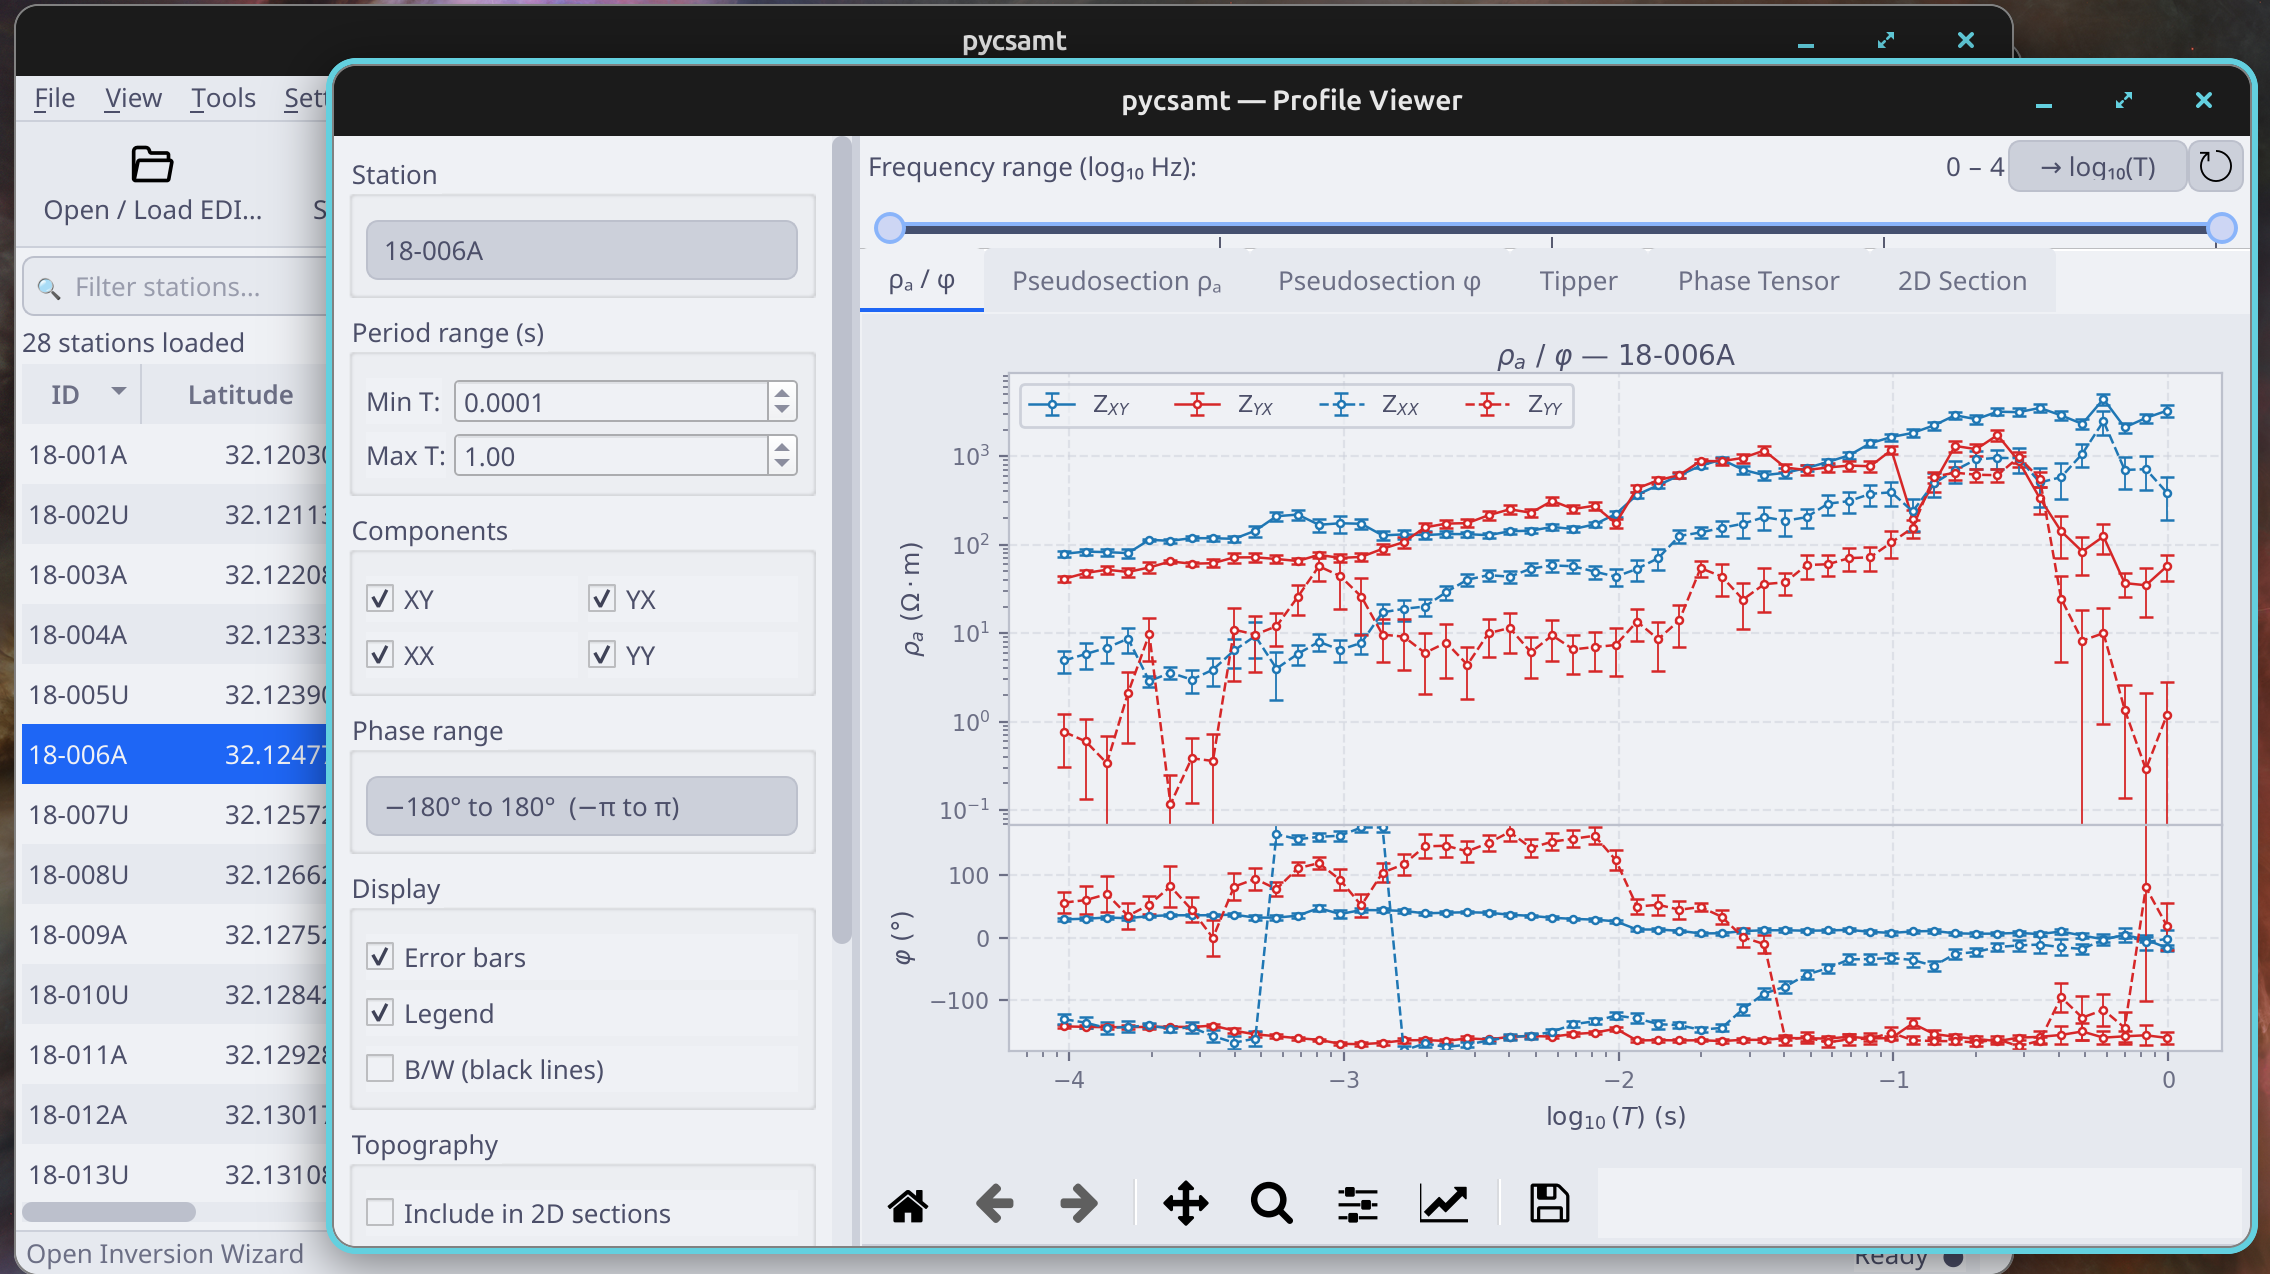Open the File menu
This screenshot has width=2270, height=1274.
click(x=54, y=98)
